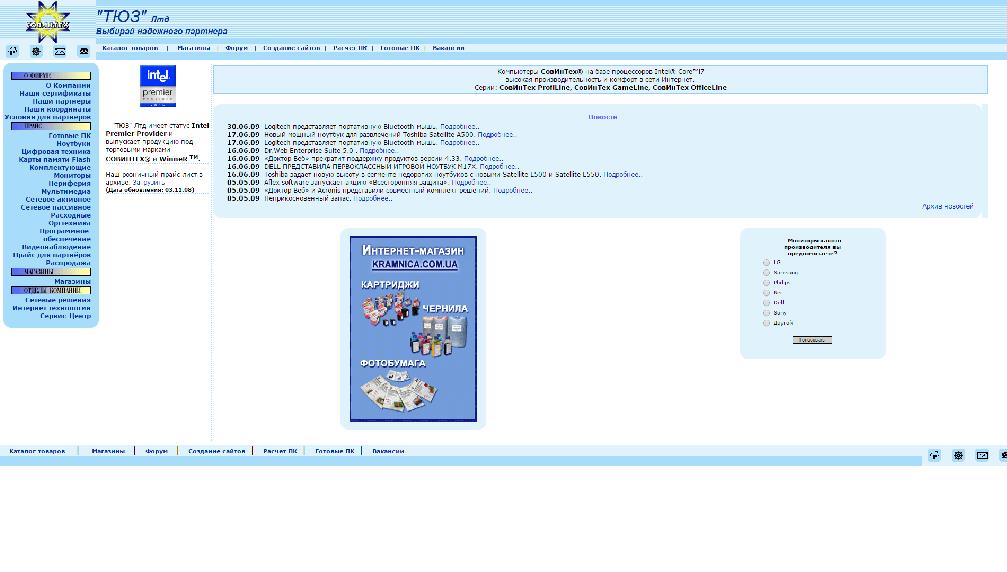Select the LG radio button in the poll
1007x572 pixels.
766,263
